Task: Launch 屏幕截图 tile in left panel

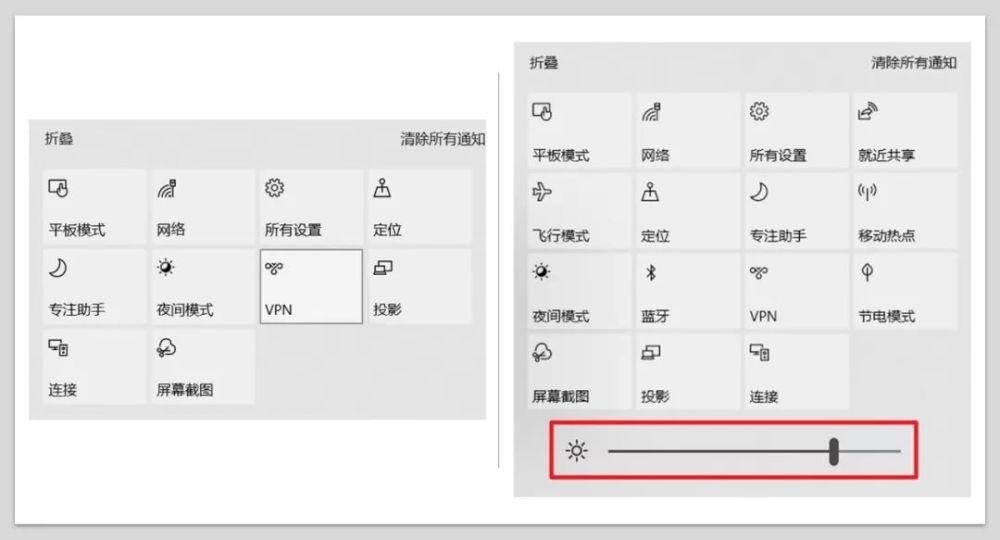Action: tap(203, 367)
